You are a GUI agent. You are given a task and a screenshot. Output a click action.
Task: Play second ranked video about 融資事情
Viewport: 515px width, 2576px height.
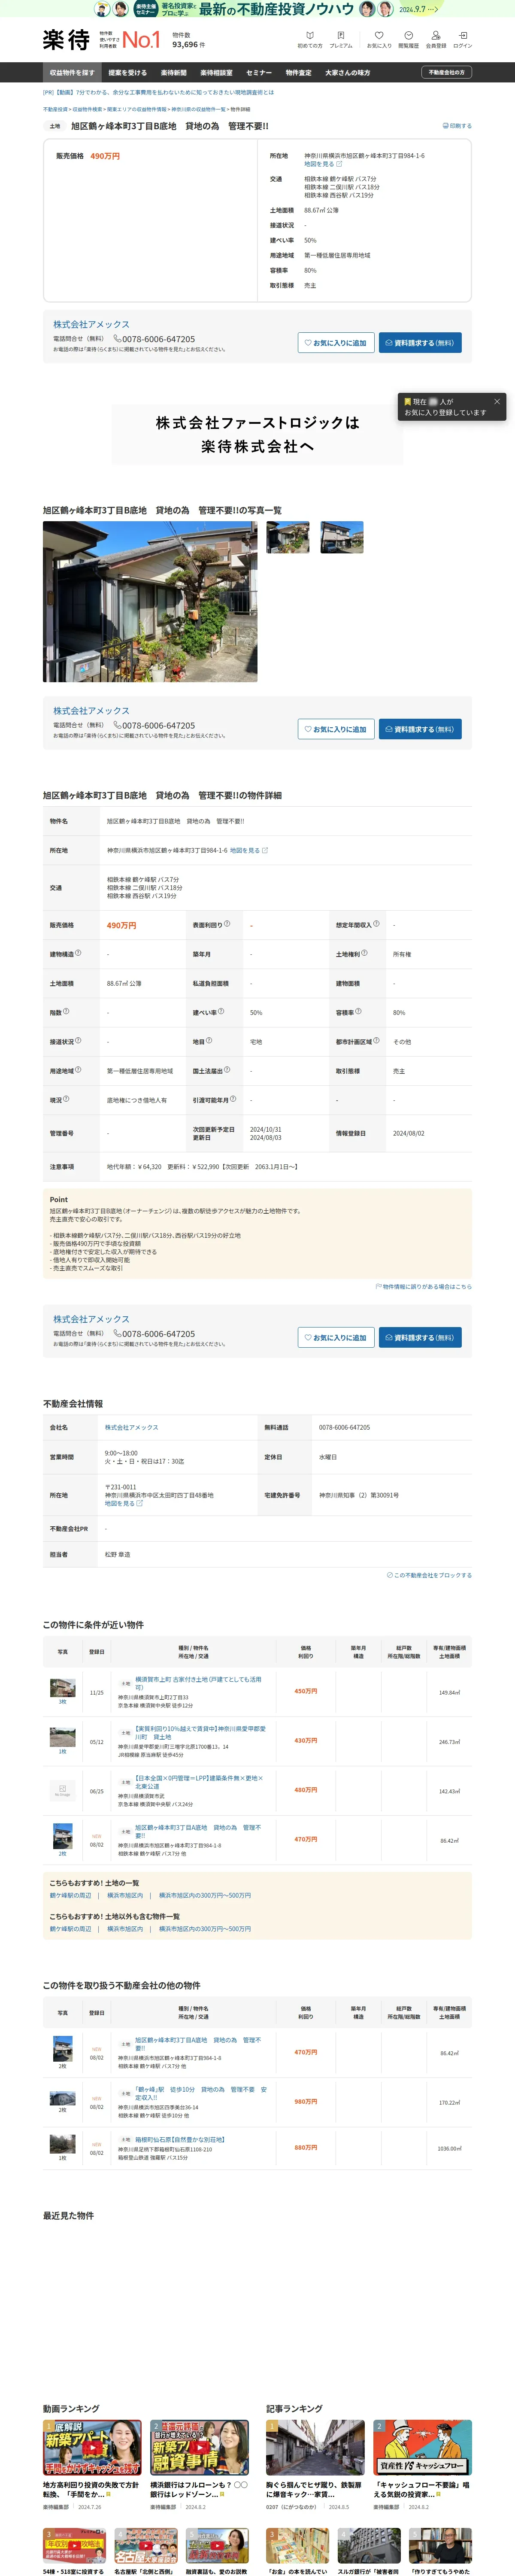[199, 2447]
